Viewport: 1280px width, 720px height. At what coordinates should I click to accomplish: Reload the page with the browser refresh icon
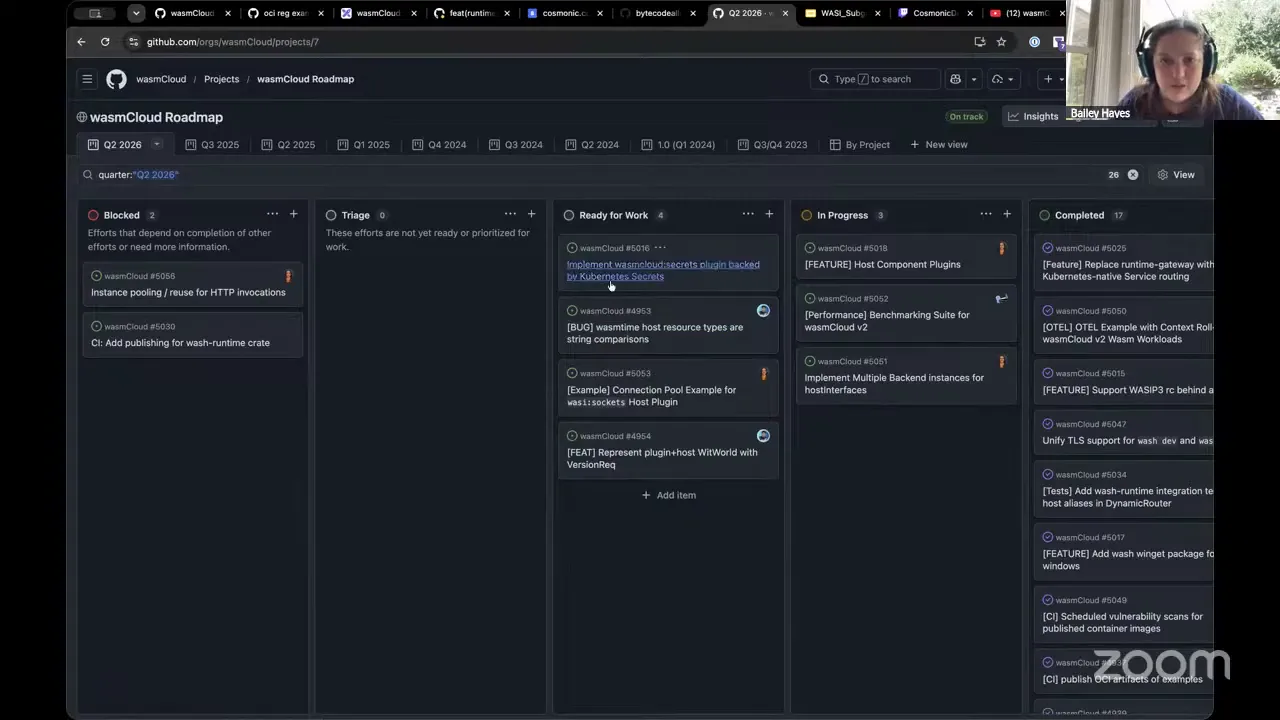[105, 42]
